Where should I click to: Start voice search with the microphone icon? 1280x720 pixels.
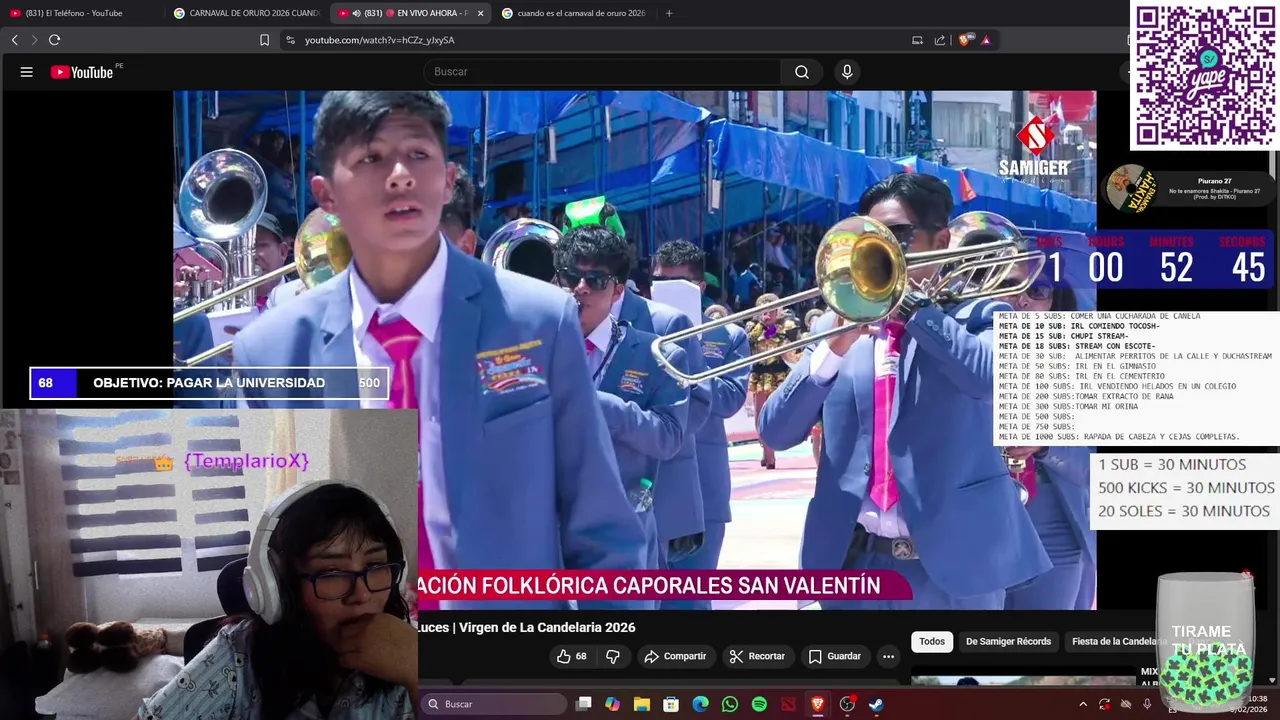tap(847, 72)
